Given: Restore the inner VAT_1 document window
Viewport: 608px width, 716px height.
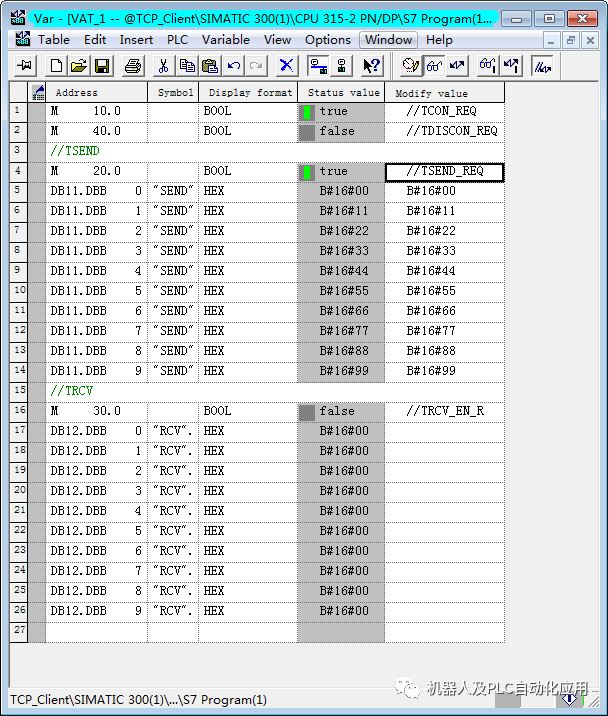Looking at the screenshot, I should (571, 41).
